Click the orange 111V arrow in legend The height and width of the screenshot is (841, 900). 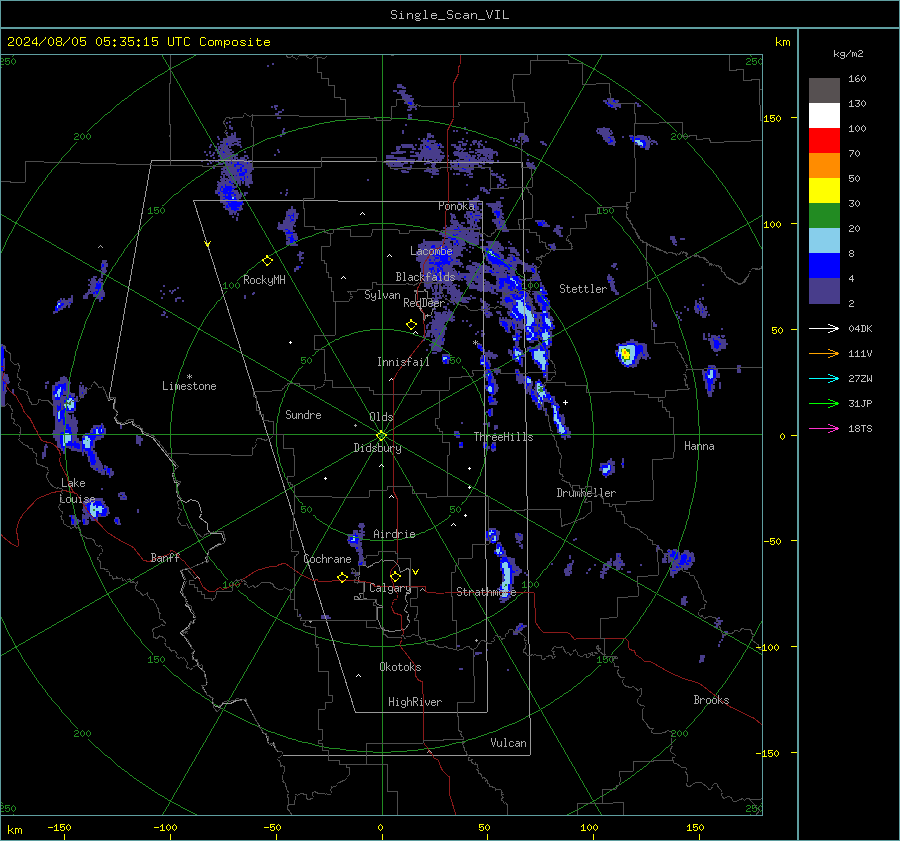[824, 354]
